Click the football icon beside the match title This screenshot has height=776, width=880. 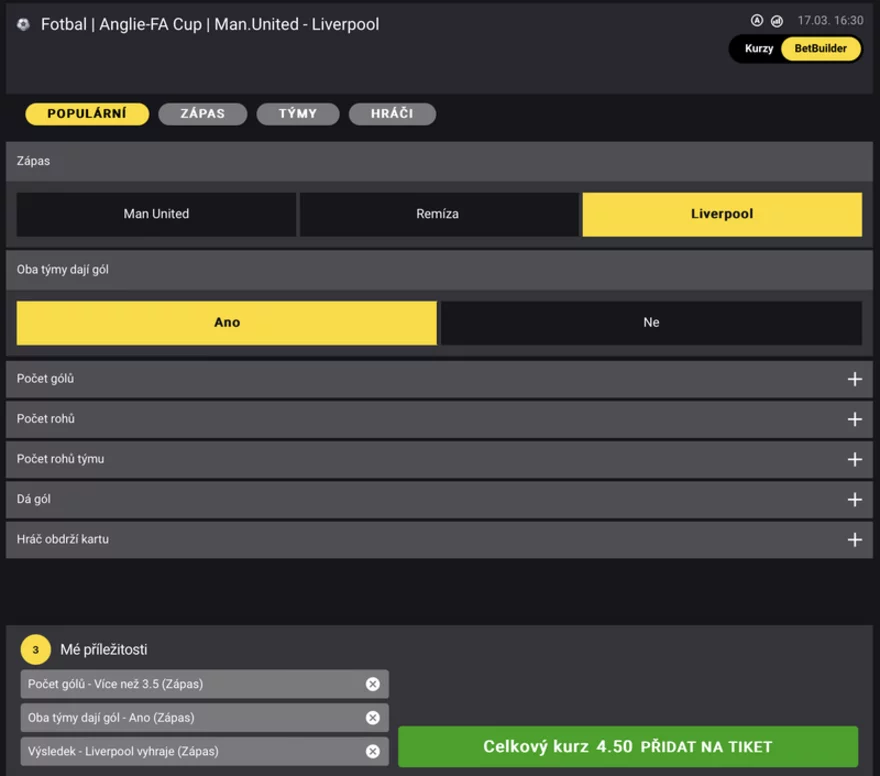click(x=23, y=24)
